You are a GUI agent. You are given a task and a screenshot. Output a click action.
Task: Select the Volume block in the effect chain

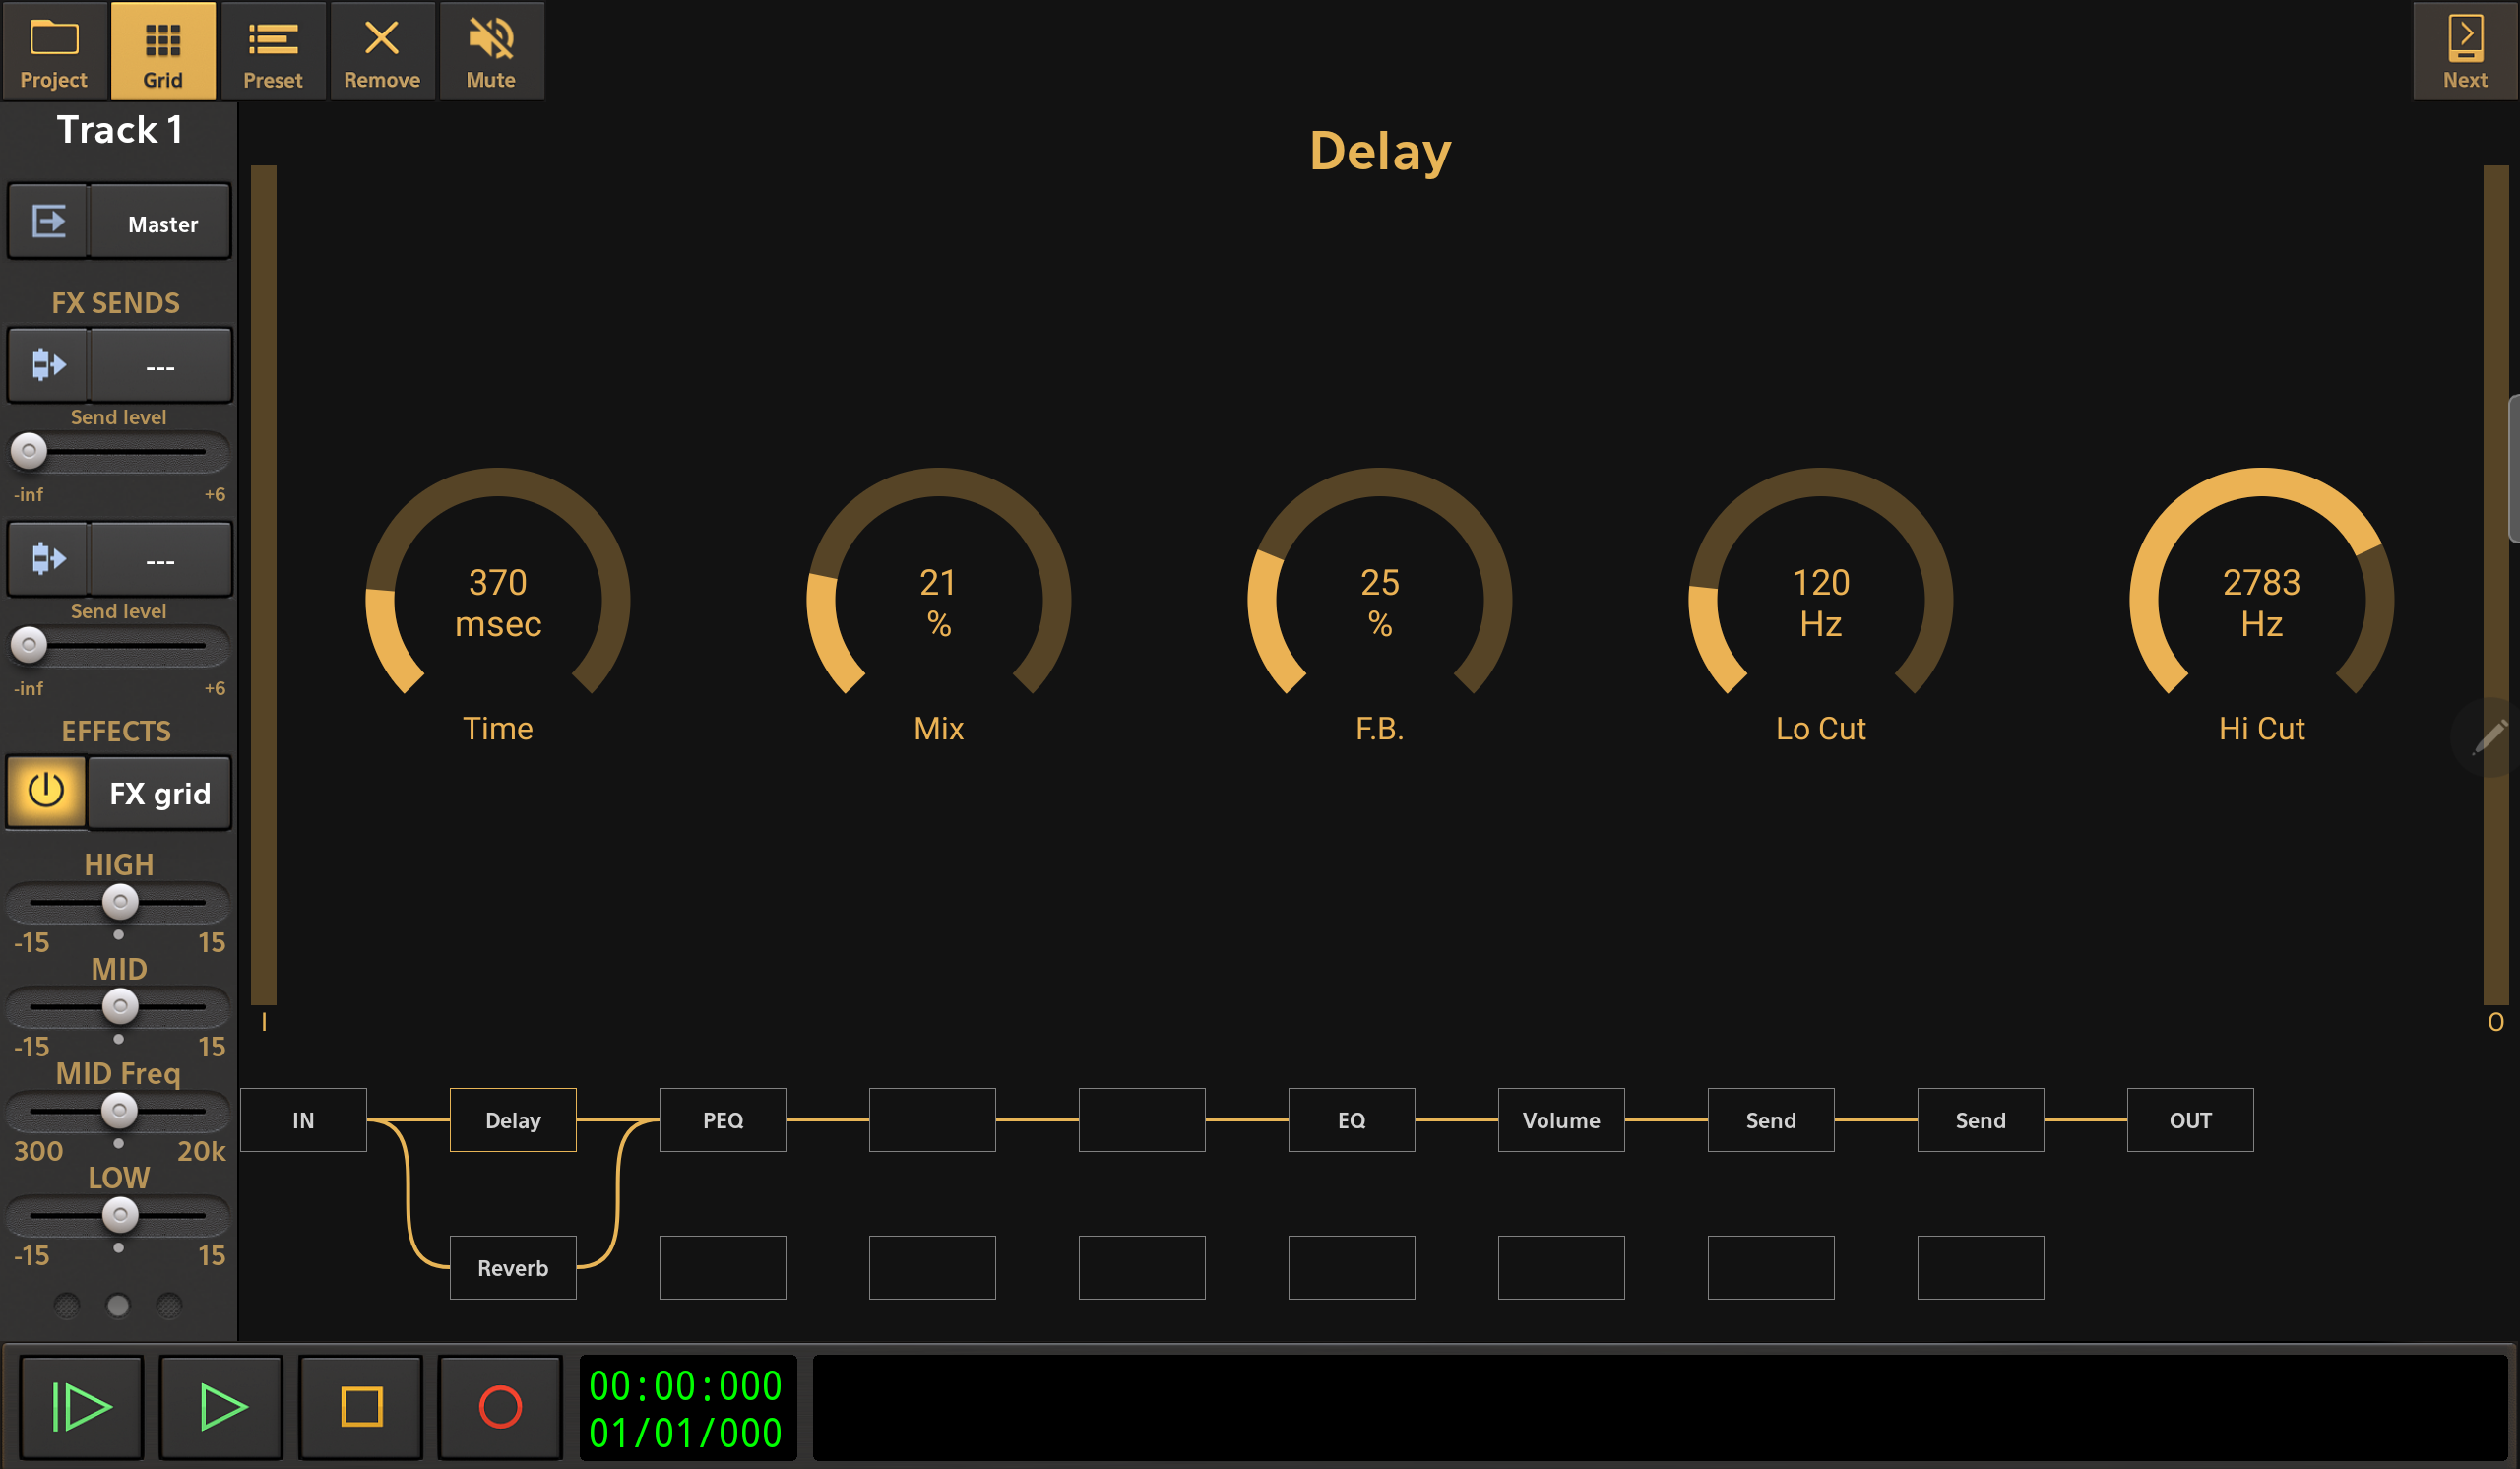pyautogui.click(x=1560, y=1120)
